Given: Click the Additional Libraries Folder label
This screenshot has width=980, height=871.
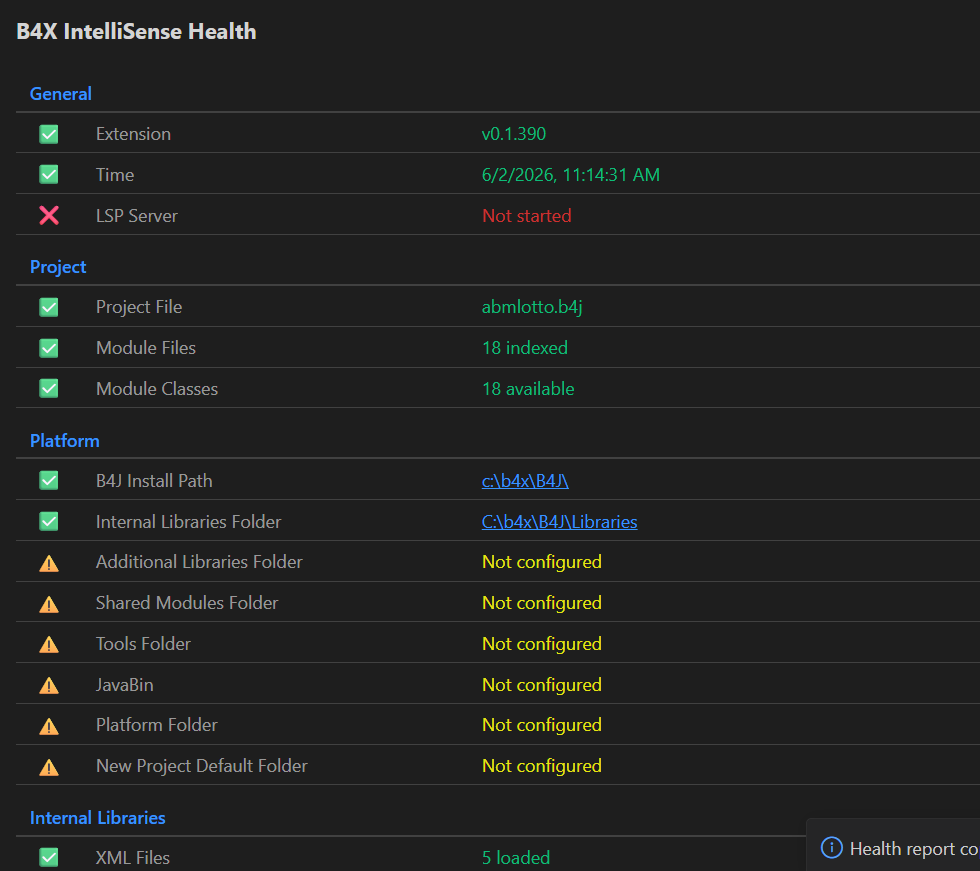Looking at the screenshot, I should [x=199, y=562].
